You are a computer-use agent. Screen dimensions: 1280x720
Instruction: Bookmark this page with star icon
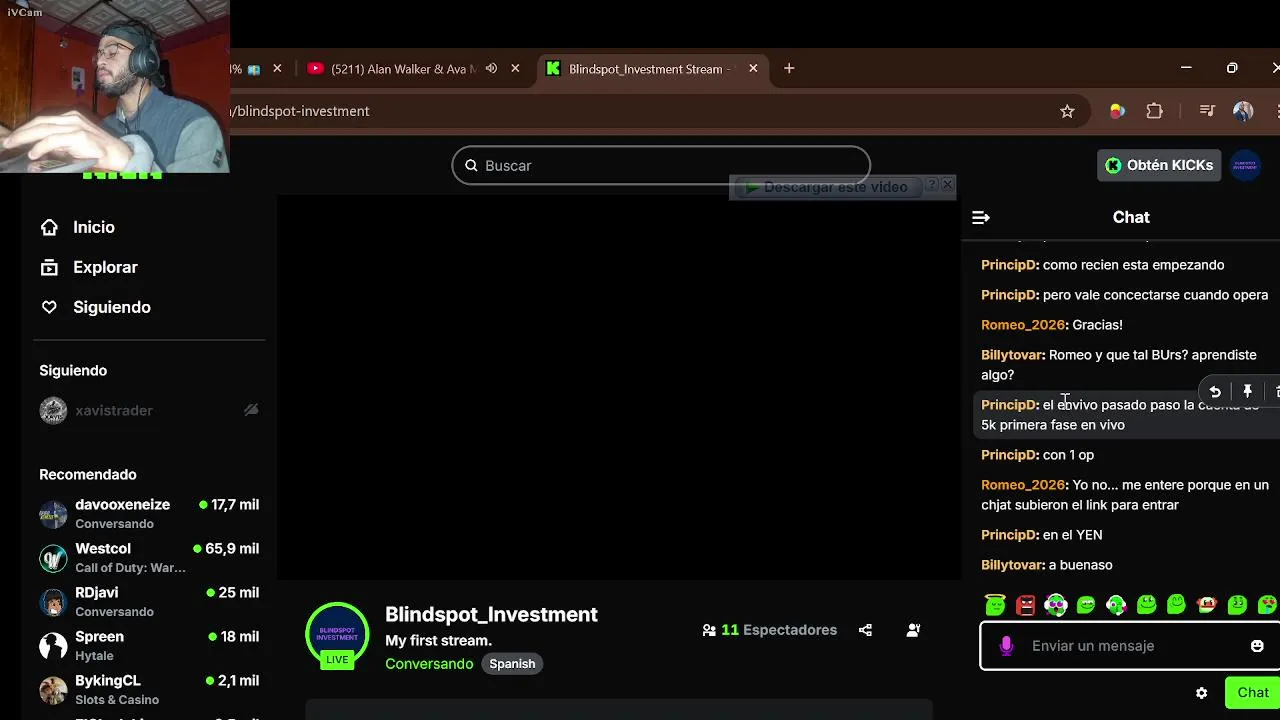1067,111
